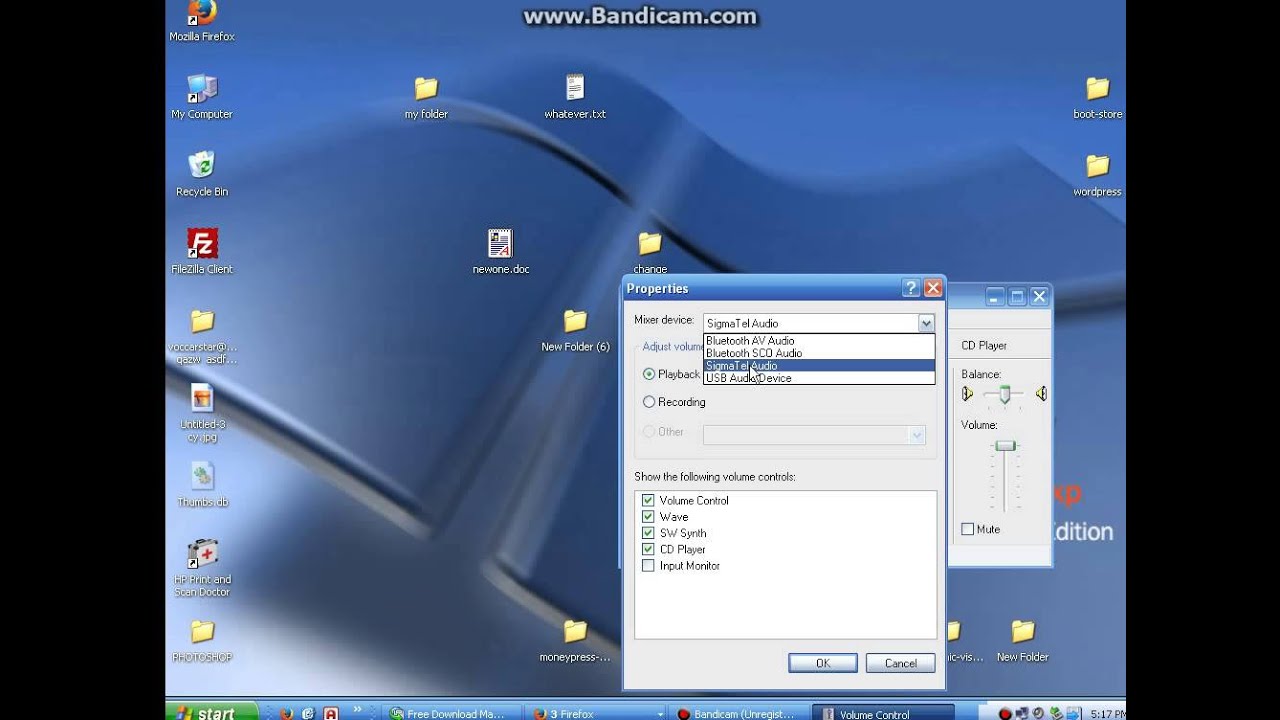Select the FileZilla Client shortcut
1280x720 pixels.
[x=202, y=252]
